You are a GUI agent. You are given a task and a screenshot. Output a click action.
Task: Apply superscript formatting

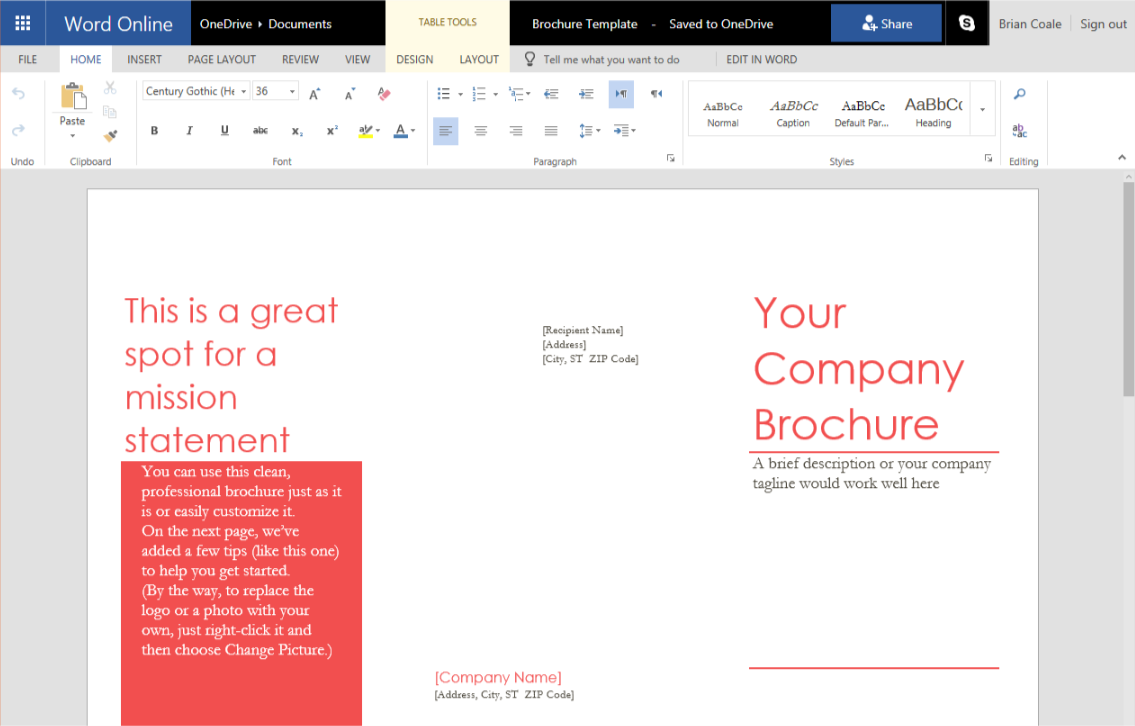[x=331, y=130]
